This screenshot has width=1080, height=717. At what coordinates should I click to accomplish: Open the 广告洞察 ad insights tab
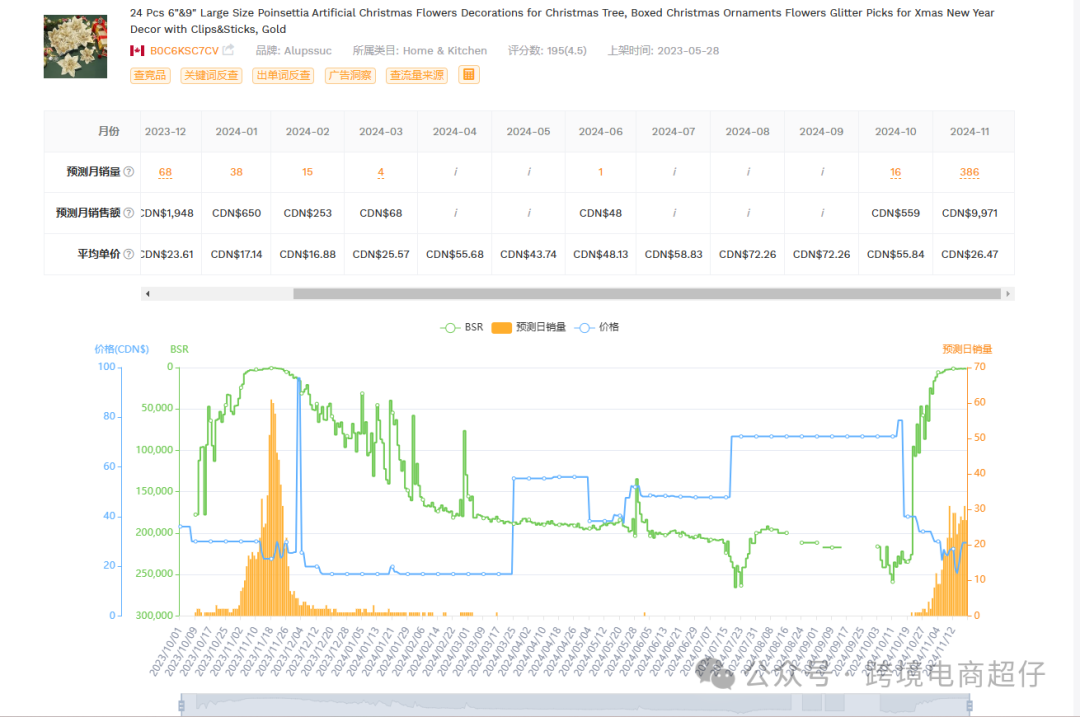point(350,75)
